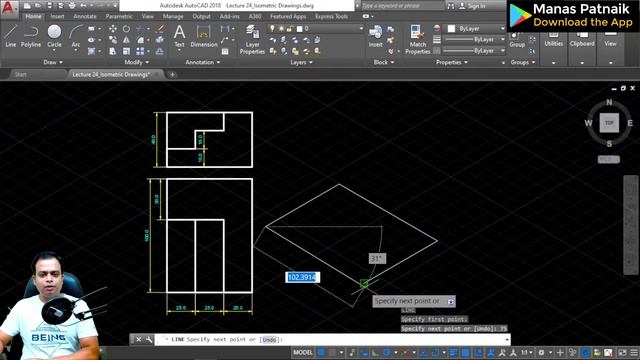Click the Customization menu icon in status bar
The image size is (640, 360).
point(634,352)
